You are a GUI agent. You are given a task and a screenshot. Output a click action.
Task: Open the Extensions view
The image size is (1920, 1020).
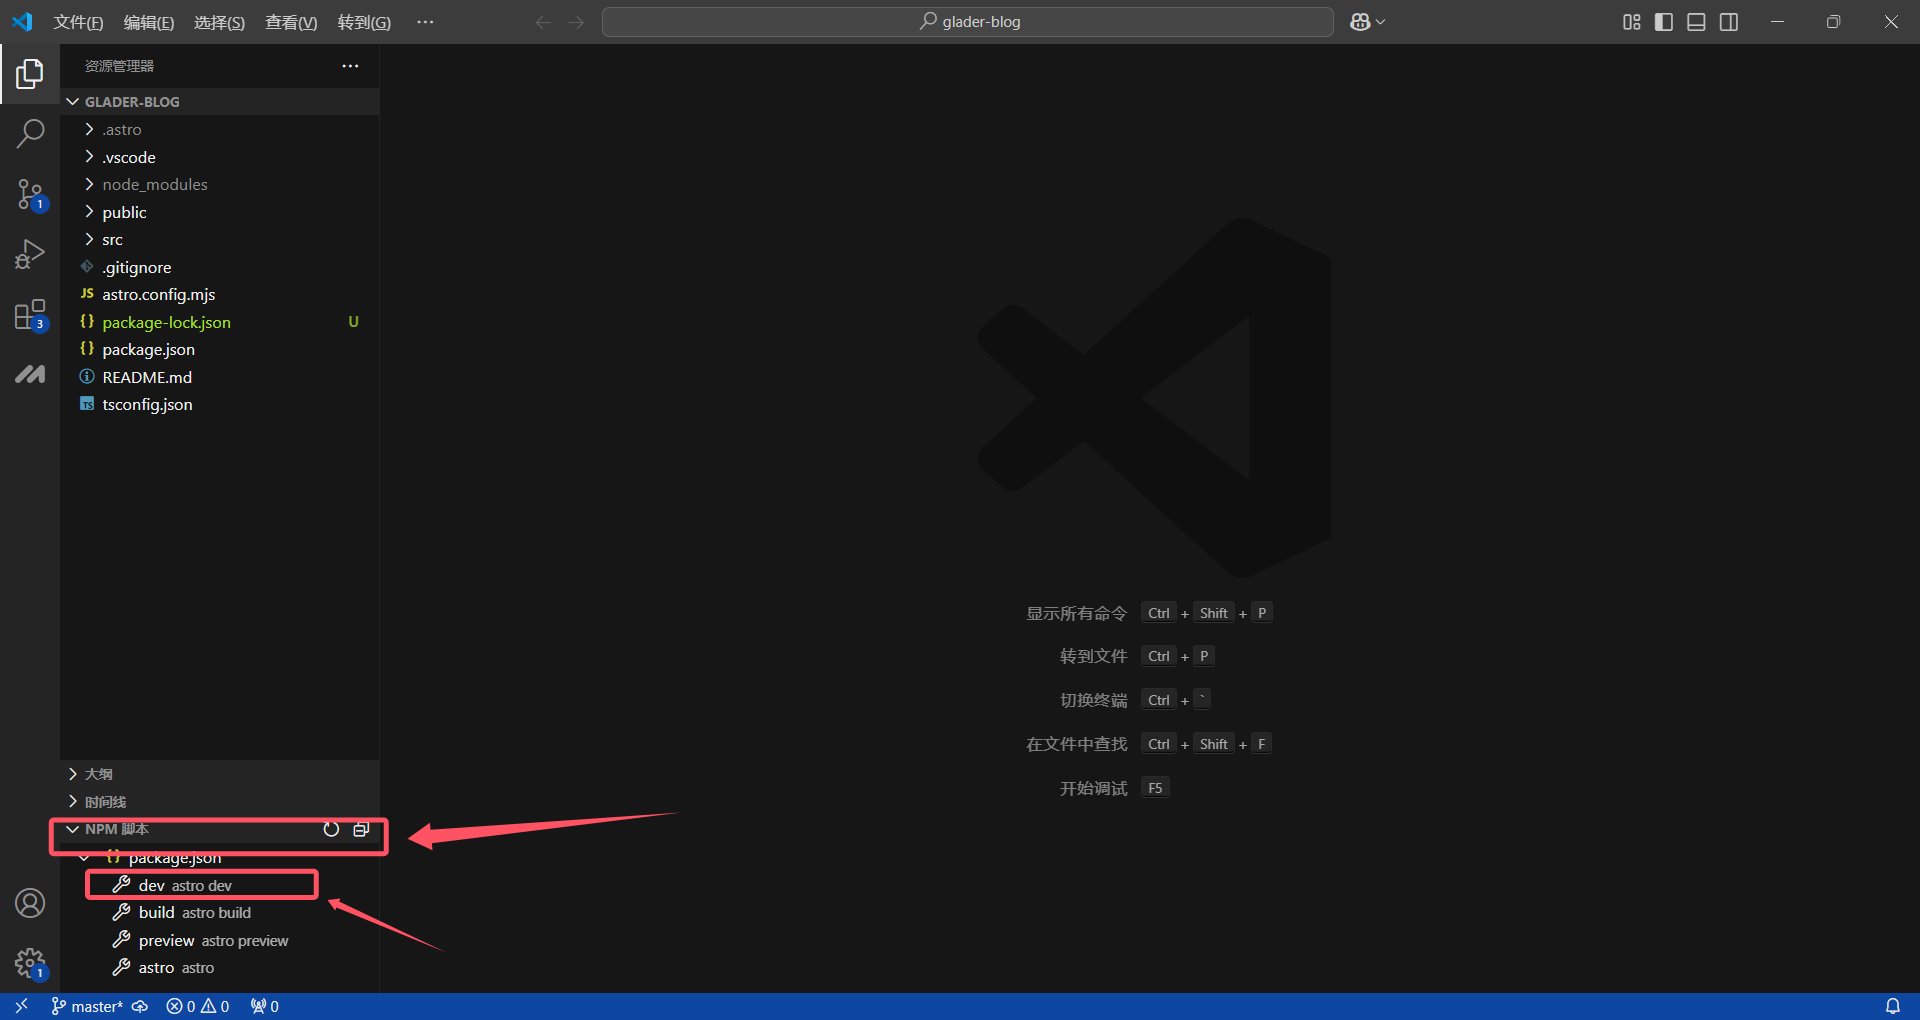[x=30, y=315]
